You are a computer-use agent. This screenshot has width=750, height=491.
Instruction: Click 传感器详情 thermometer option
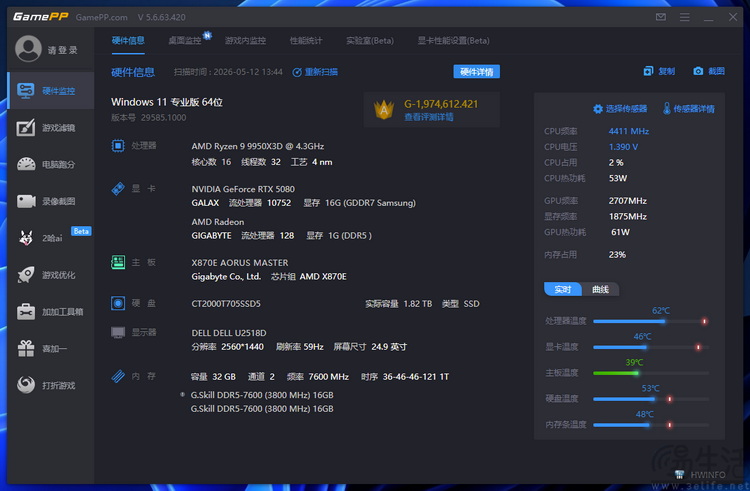click(x=688, y=109)
